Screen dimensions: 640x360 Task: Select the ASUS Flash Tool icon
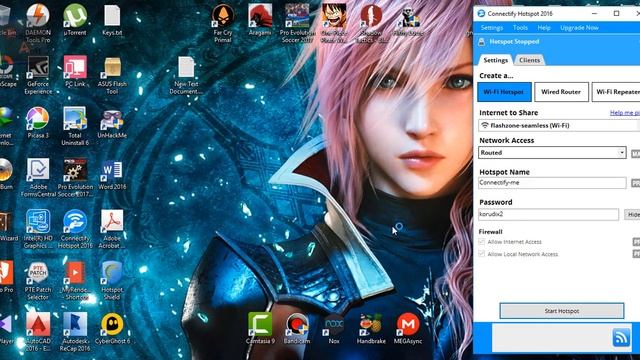pyautogui.click(x=112, y=75)
